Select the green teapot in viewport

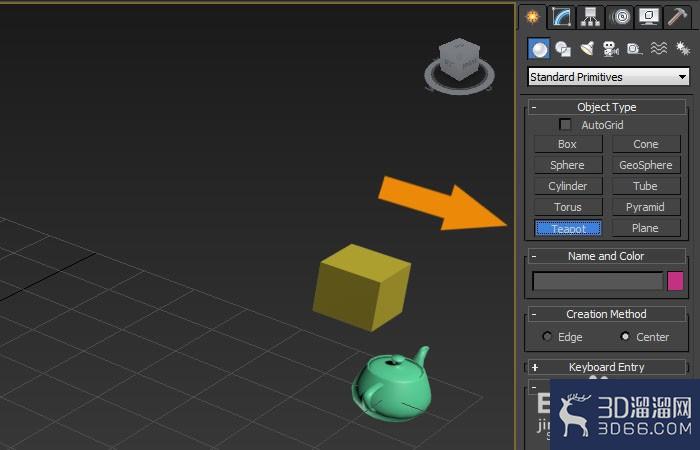392,384
